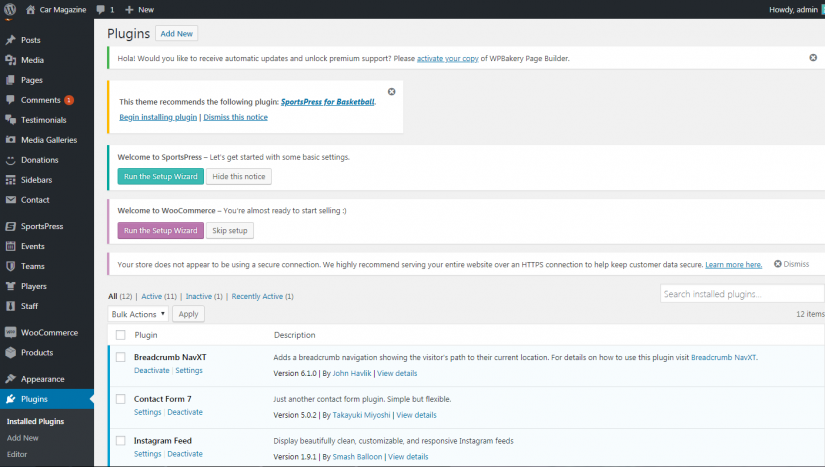Check the Contact Form 7 plugin checkbox
Screen dimensions: 825x467
120,399
